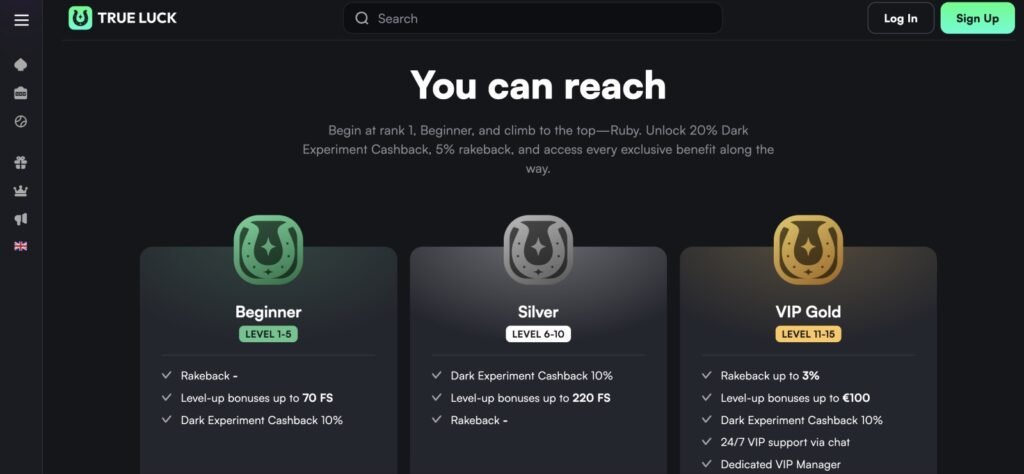Click the magnifying glass search icon
Viewport: 1024px width, 474px height.
click(362, 18)
